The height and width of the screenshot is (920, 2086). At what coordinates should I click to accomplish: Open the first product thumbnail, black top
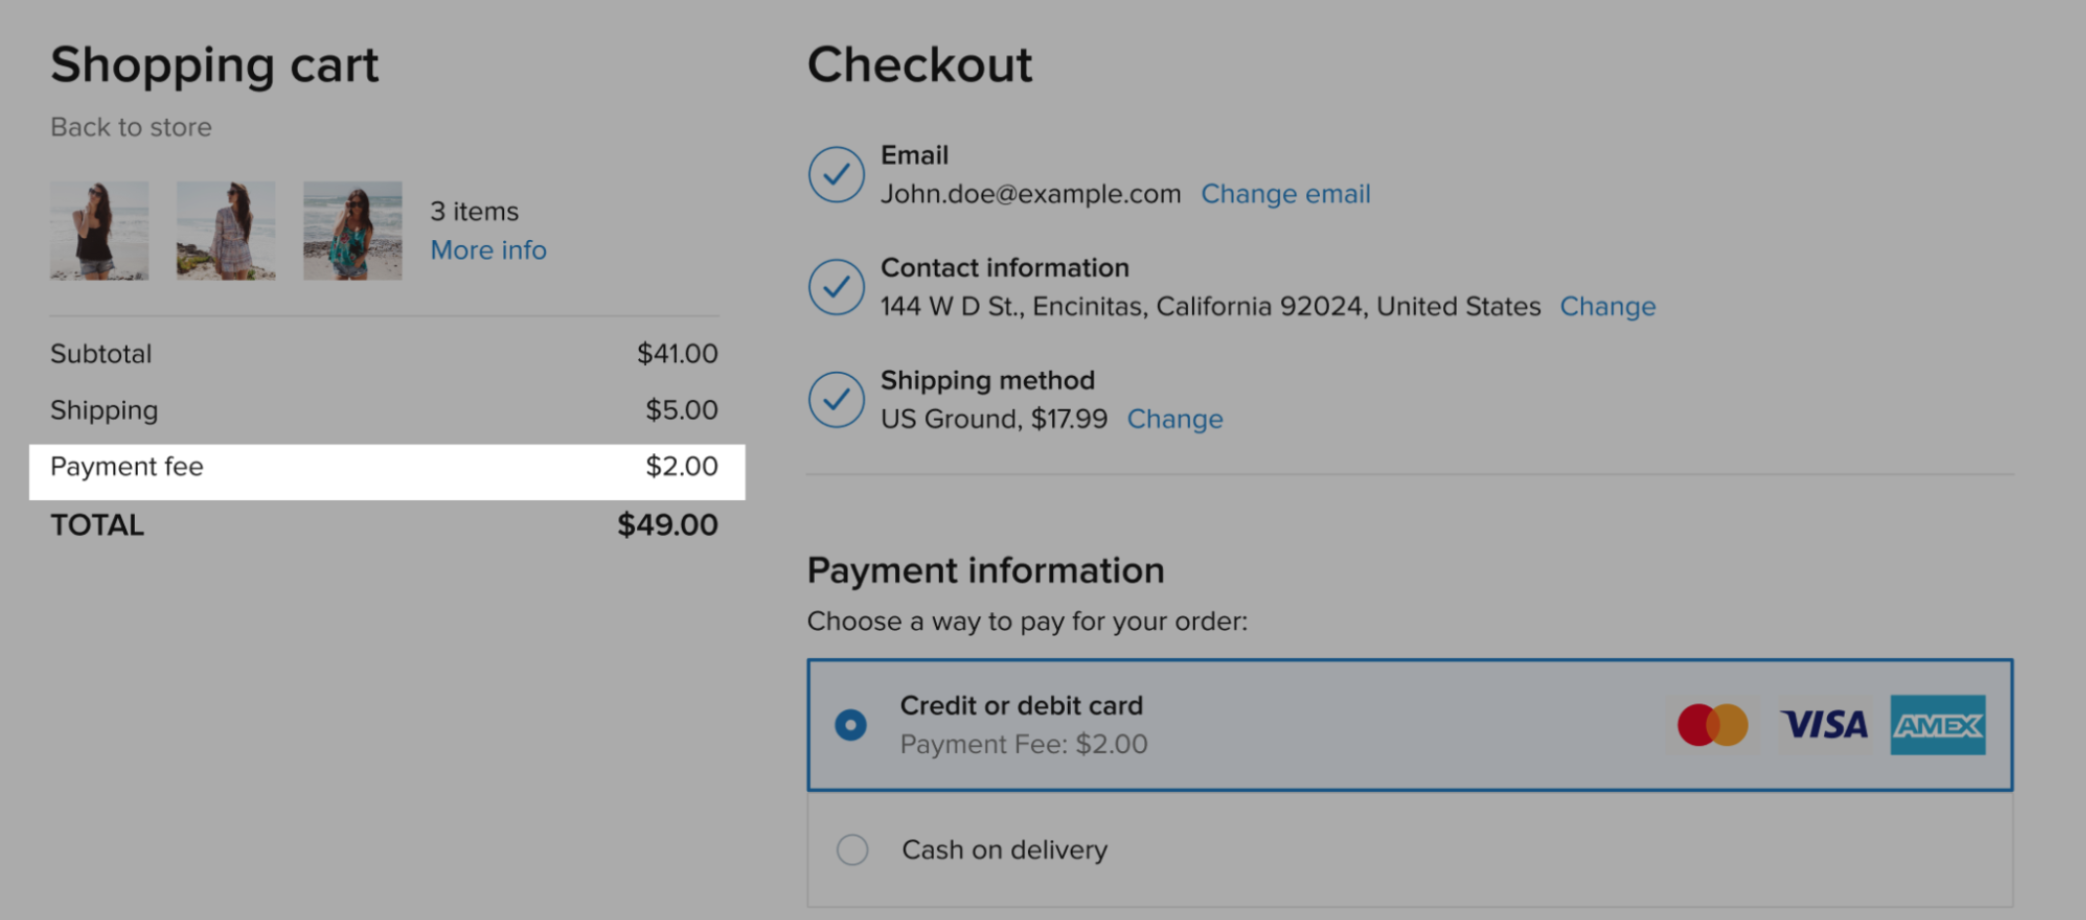tap(100, 231)
